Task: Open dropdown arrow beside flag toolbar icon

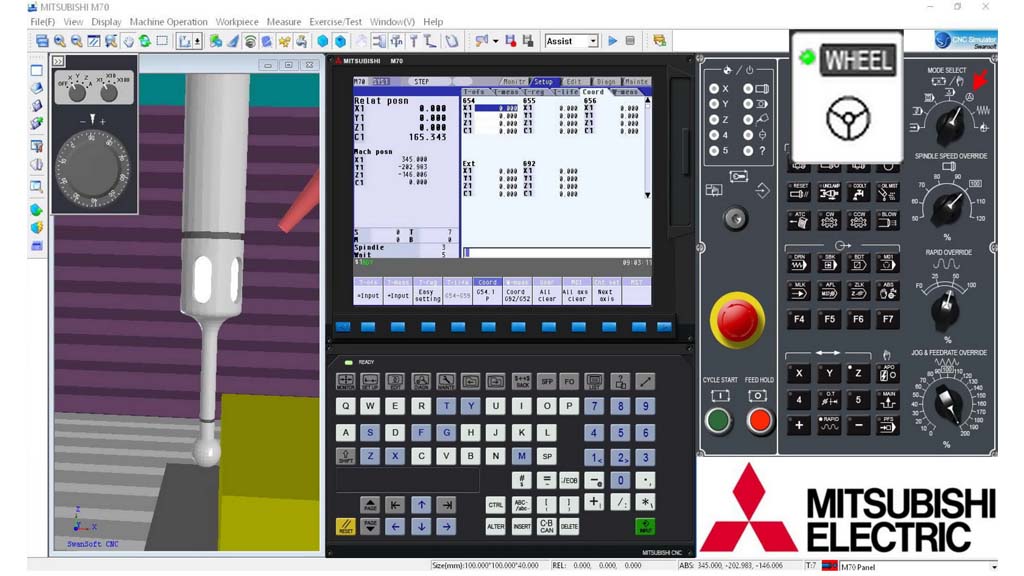Action: point(496,41)
